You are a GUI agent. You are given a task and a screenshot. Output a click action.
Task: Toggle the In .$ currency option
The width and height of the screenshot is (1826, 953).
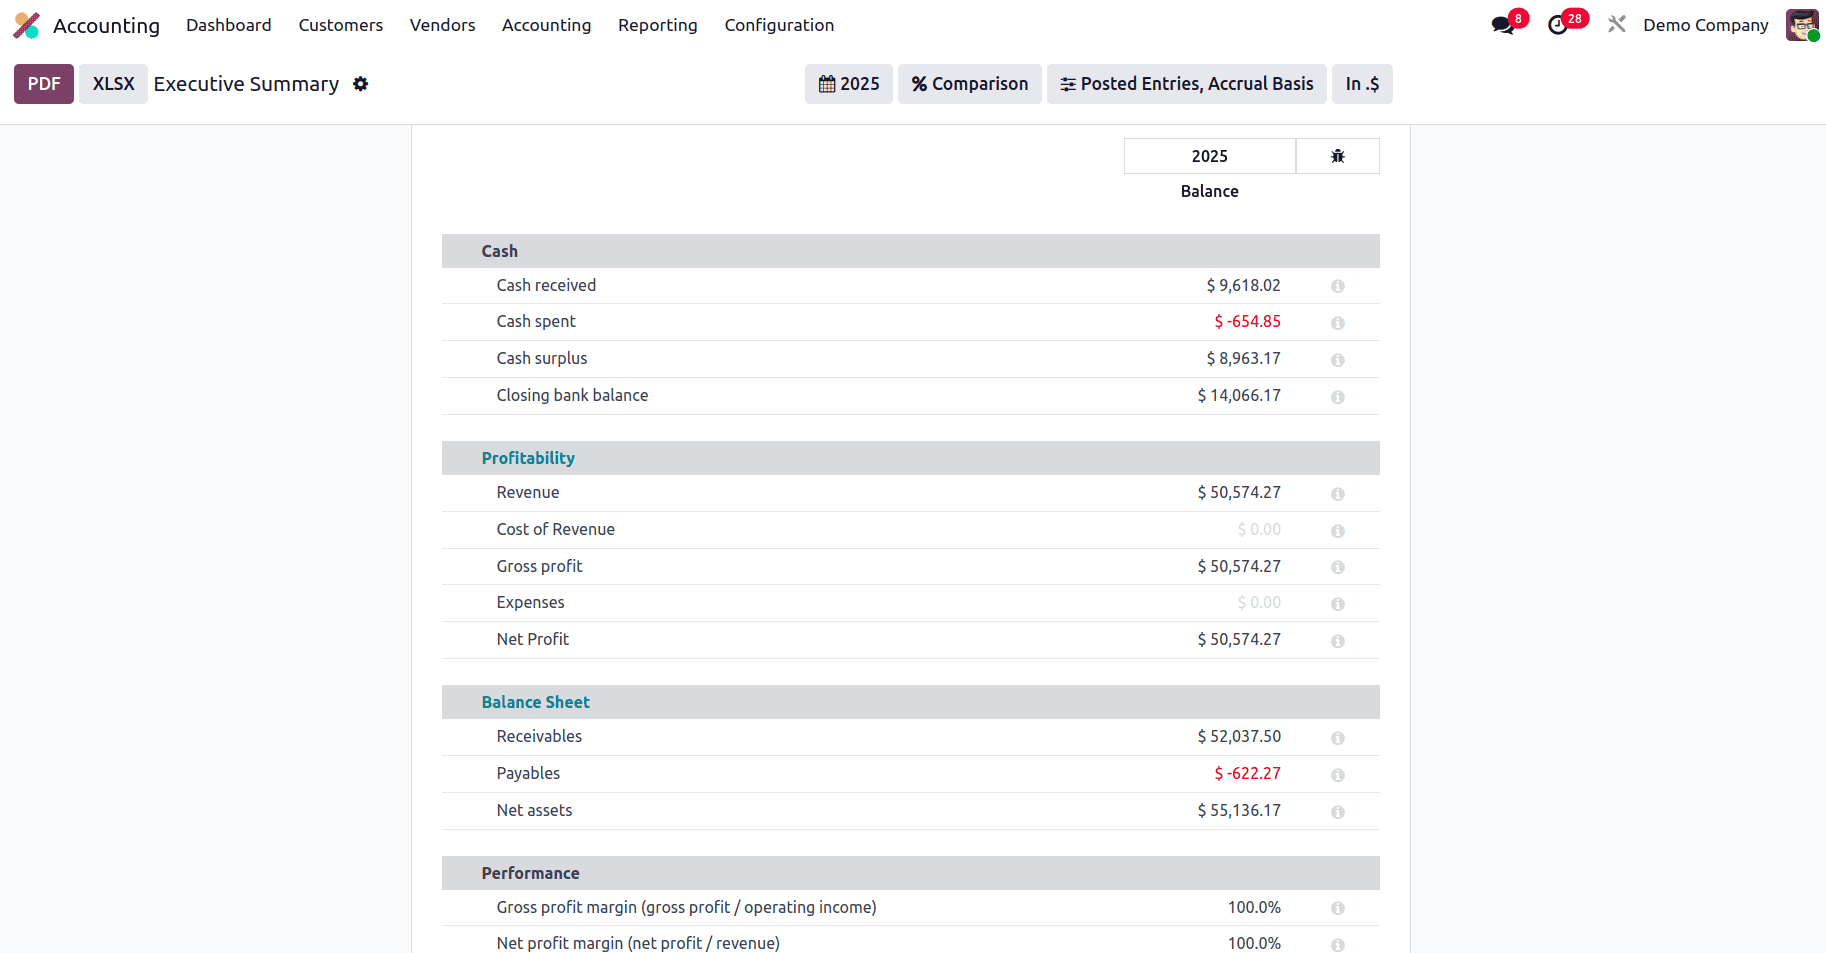tap(1361, 84)
